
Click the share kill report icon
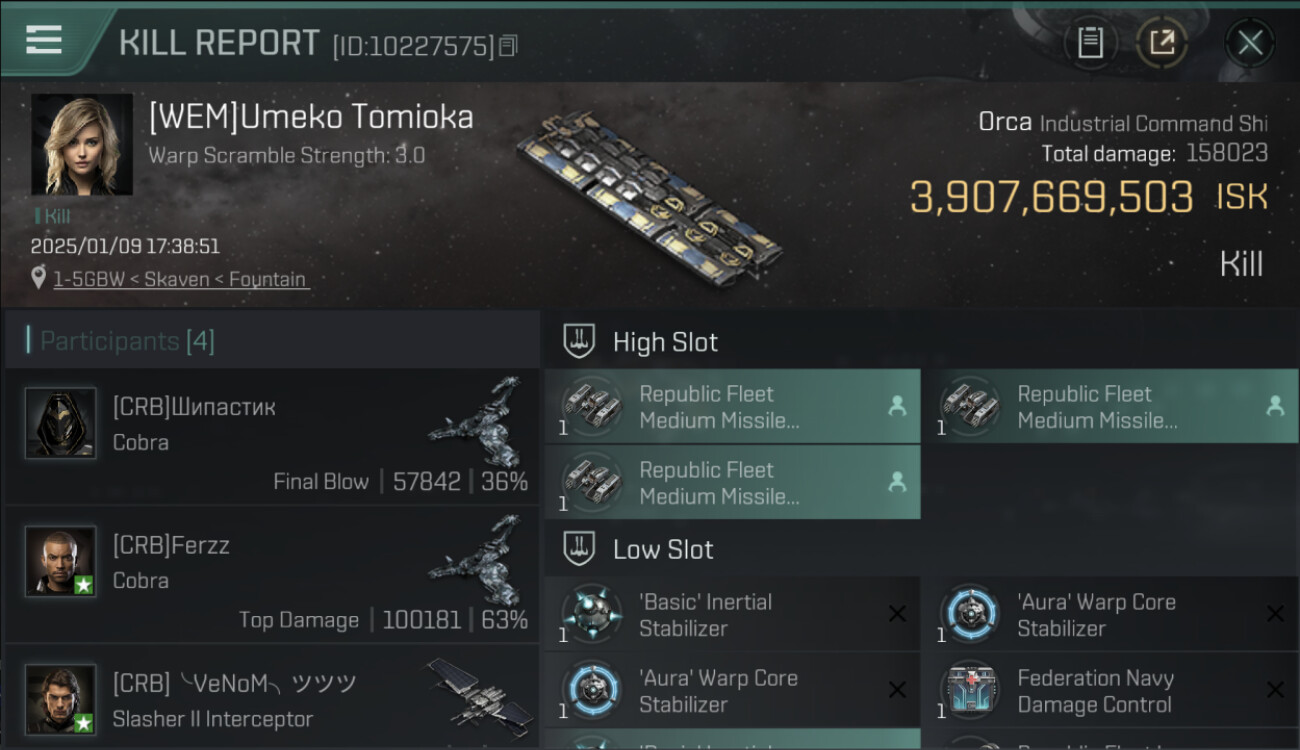click(1161, 42)
